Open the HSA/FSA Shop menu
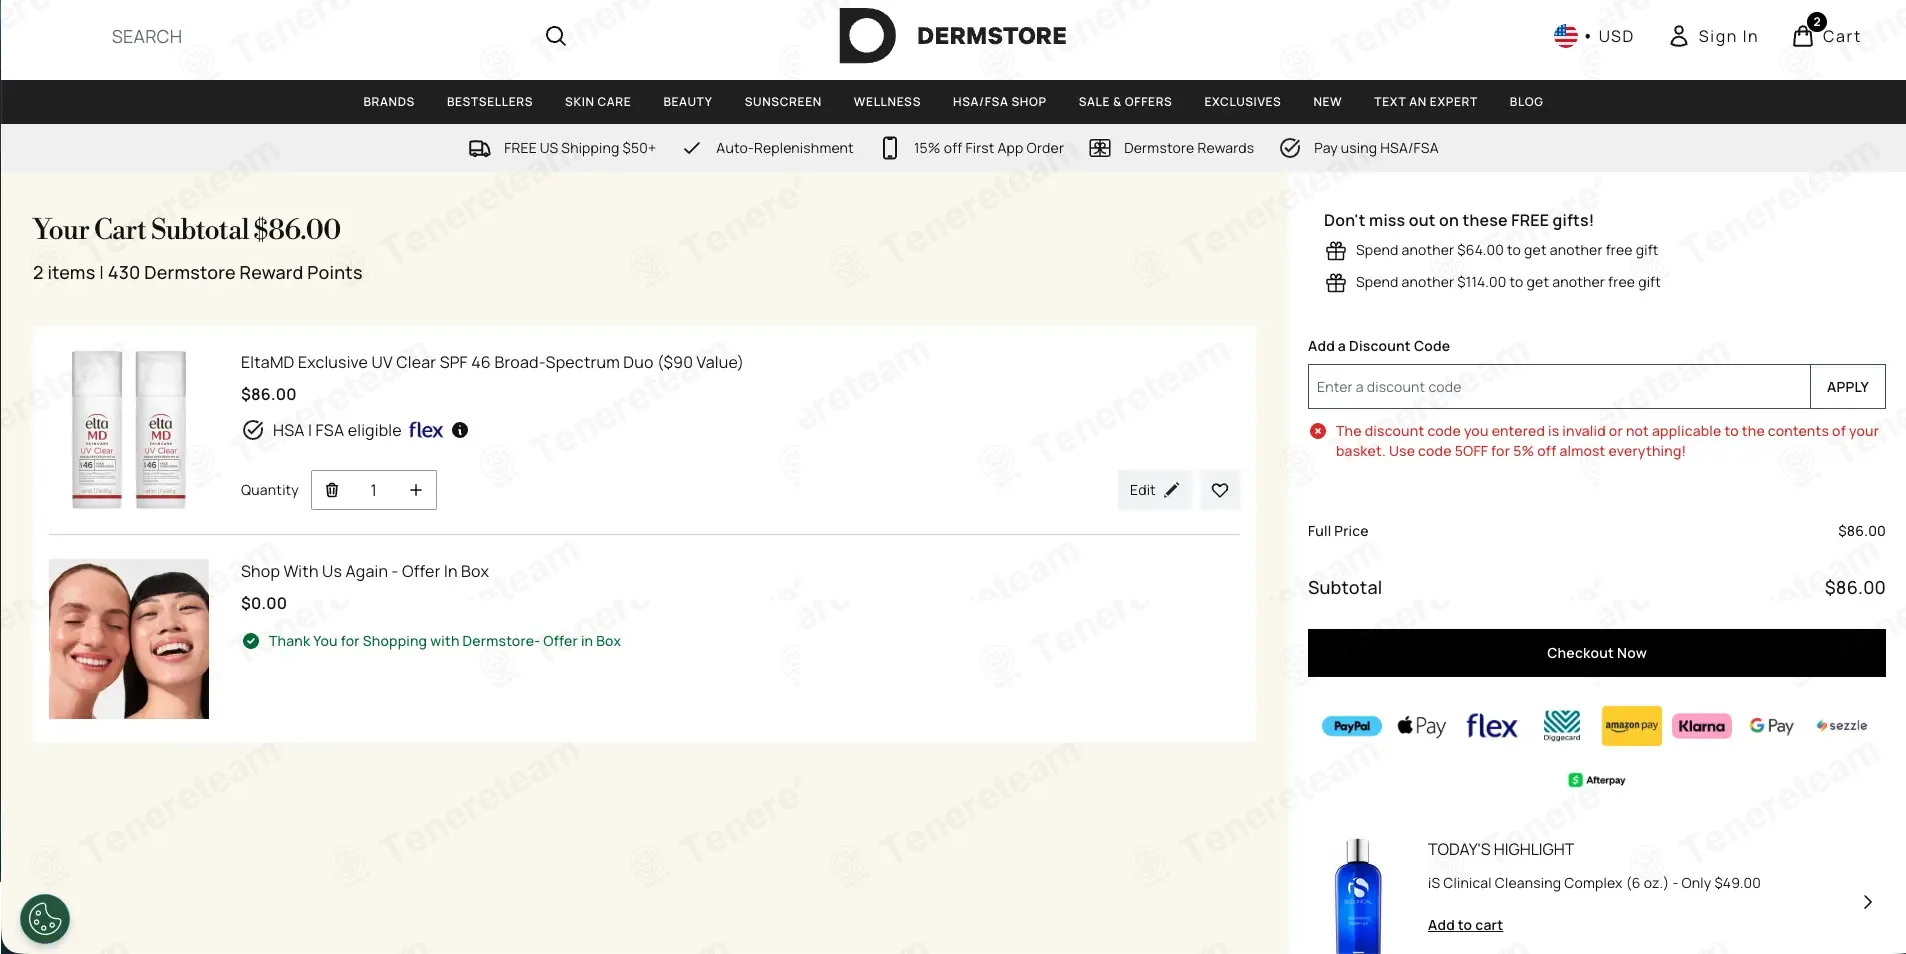 [x=1000, y=102]
